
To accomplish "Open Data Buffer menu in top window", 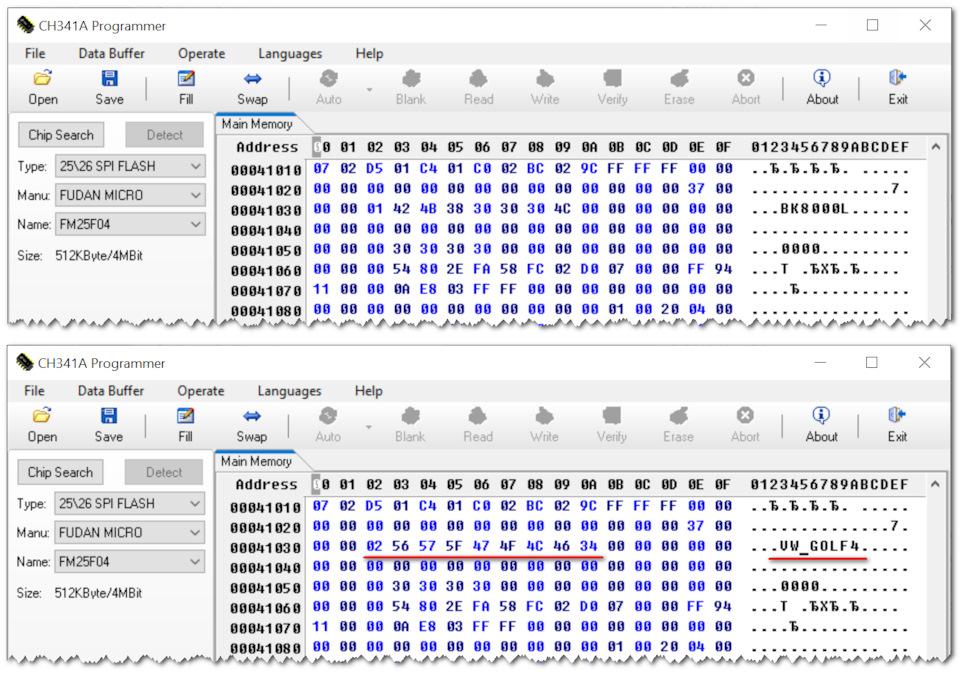I will [x=111, y=53].
